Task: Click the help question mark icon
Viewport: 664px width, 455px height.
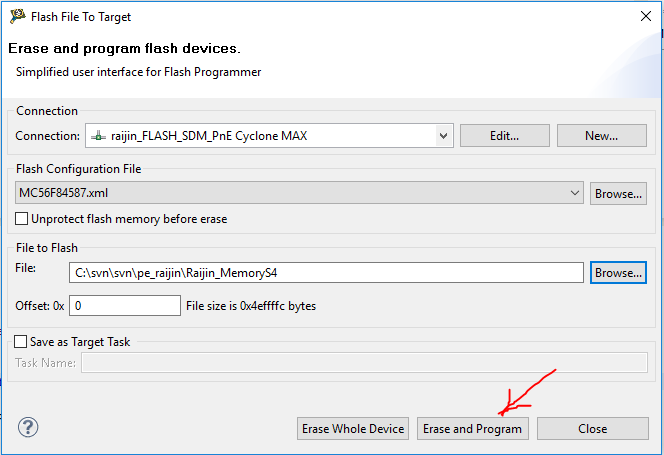Action: (28, 428)
